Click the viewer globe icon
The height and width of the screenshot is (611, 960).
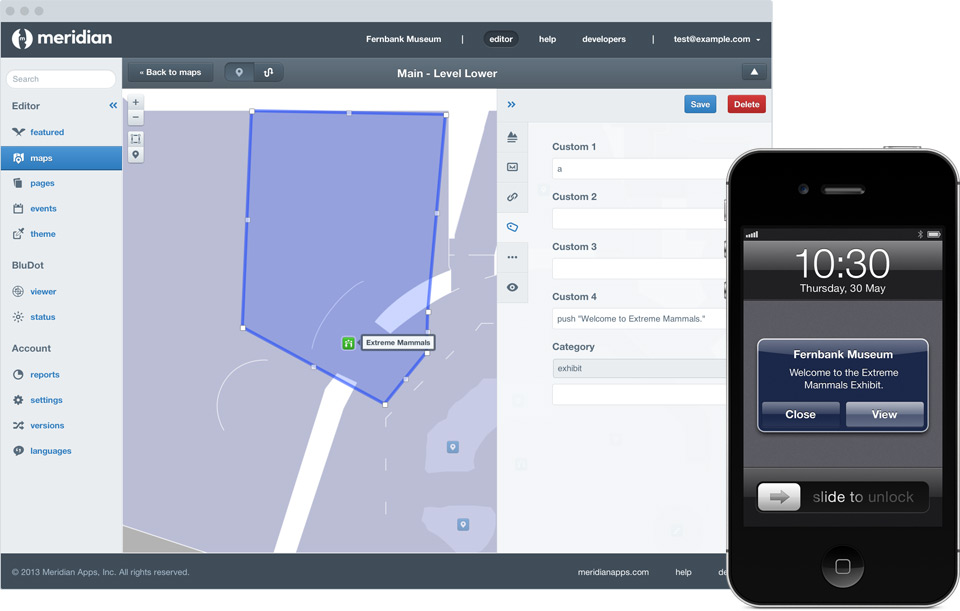(18, 291)
